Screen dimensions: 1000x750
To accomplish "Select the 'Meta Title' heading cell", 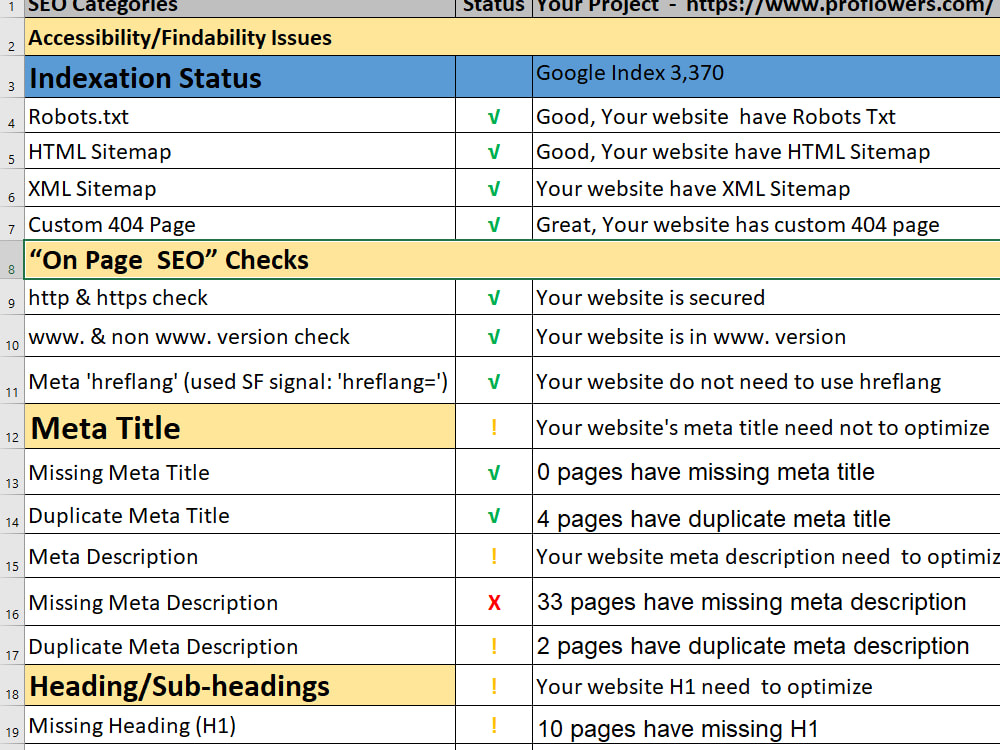I will click(240, 427).
